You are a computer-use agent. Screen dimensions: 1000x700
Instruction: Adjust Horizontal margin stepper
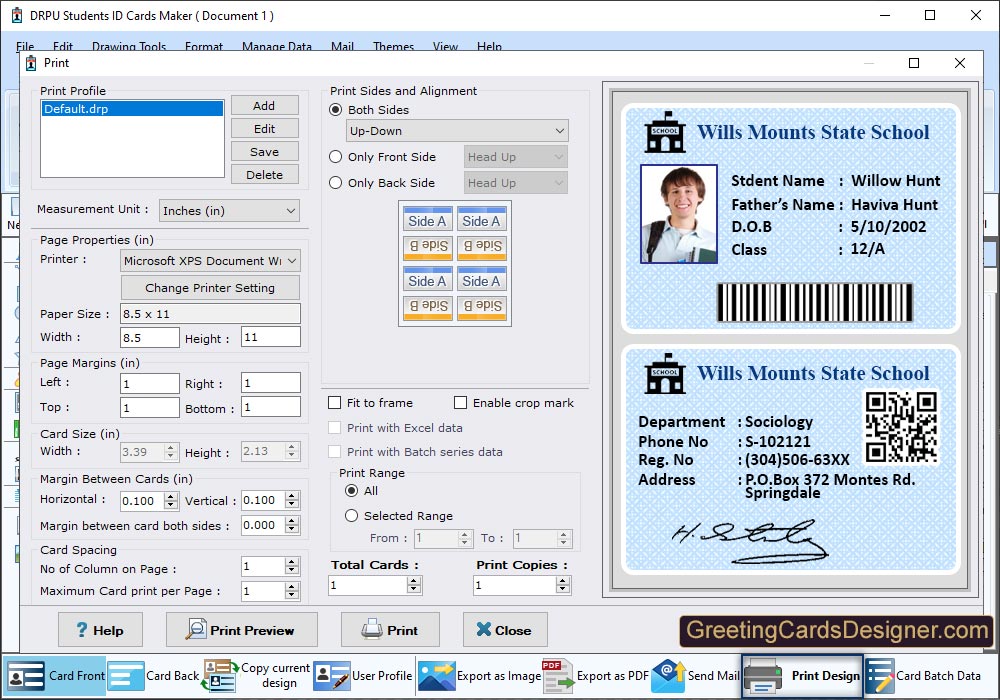(x=170, y=500)
